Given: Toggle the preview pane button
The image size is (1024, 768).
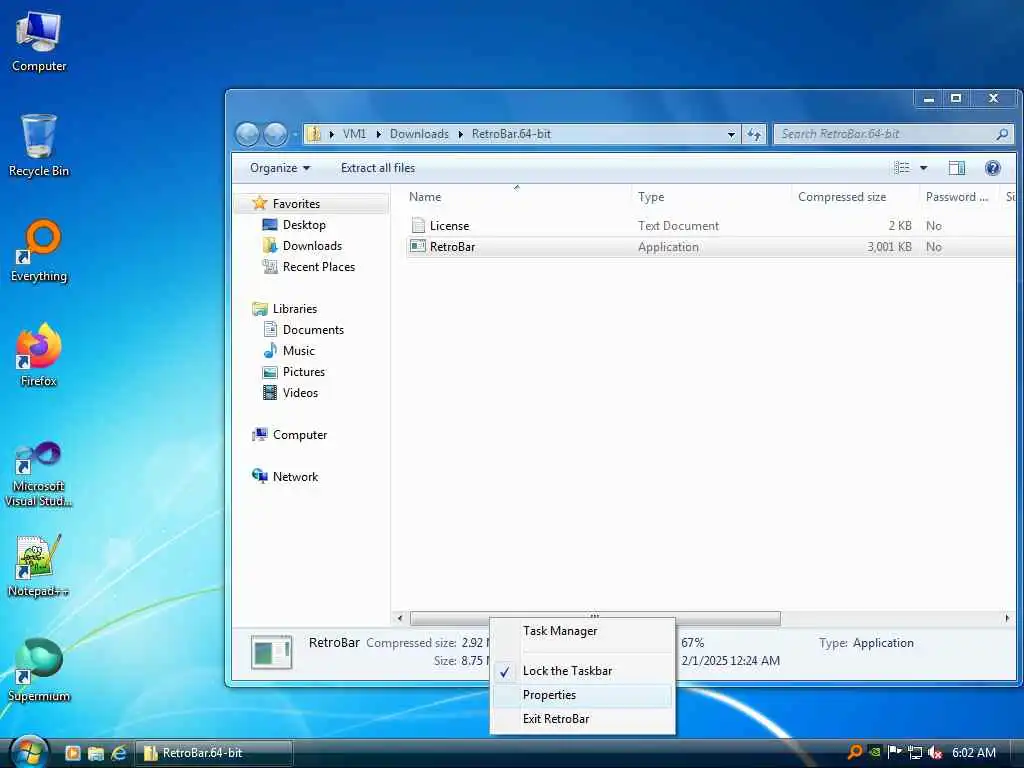Looking at the screenshot, I should 956,168.
